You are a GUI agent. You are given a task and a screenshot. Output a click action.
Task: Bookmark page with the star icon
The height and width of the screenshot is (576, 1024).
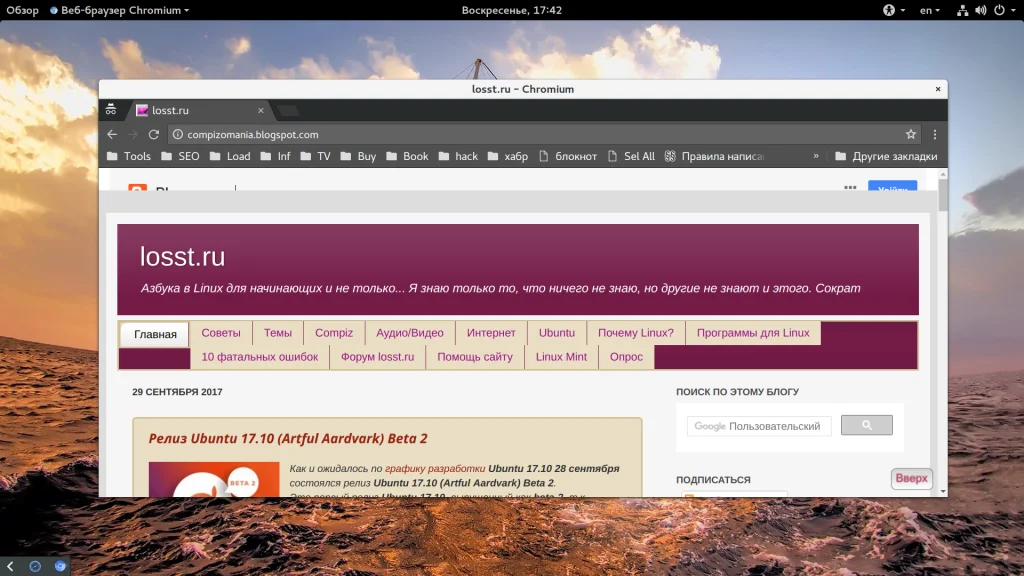tap(911, 135)
